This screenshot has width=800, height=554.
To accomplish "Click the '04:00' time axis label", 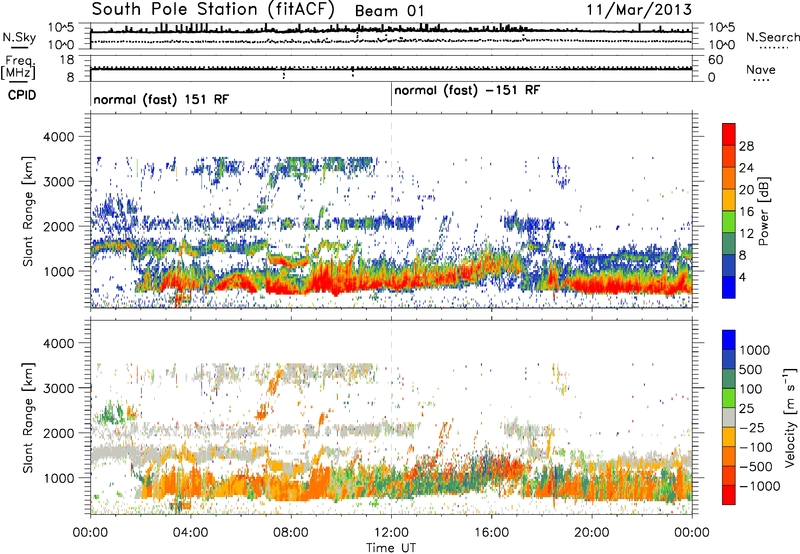I will [x=190, y=533].
